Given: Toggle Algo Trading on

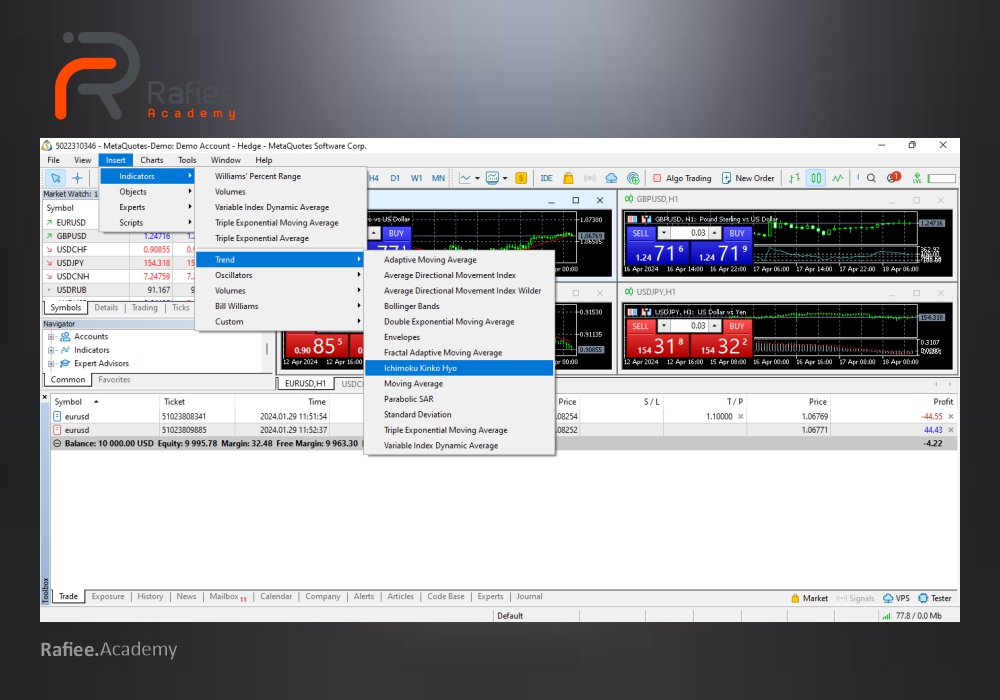Looking at the screenshot, I should (x=682, y=178).
